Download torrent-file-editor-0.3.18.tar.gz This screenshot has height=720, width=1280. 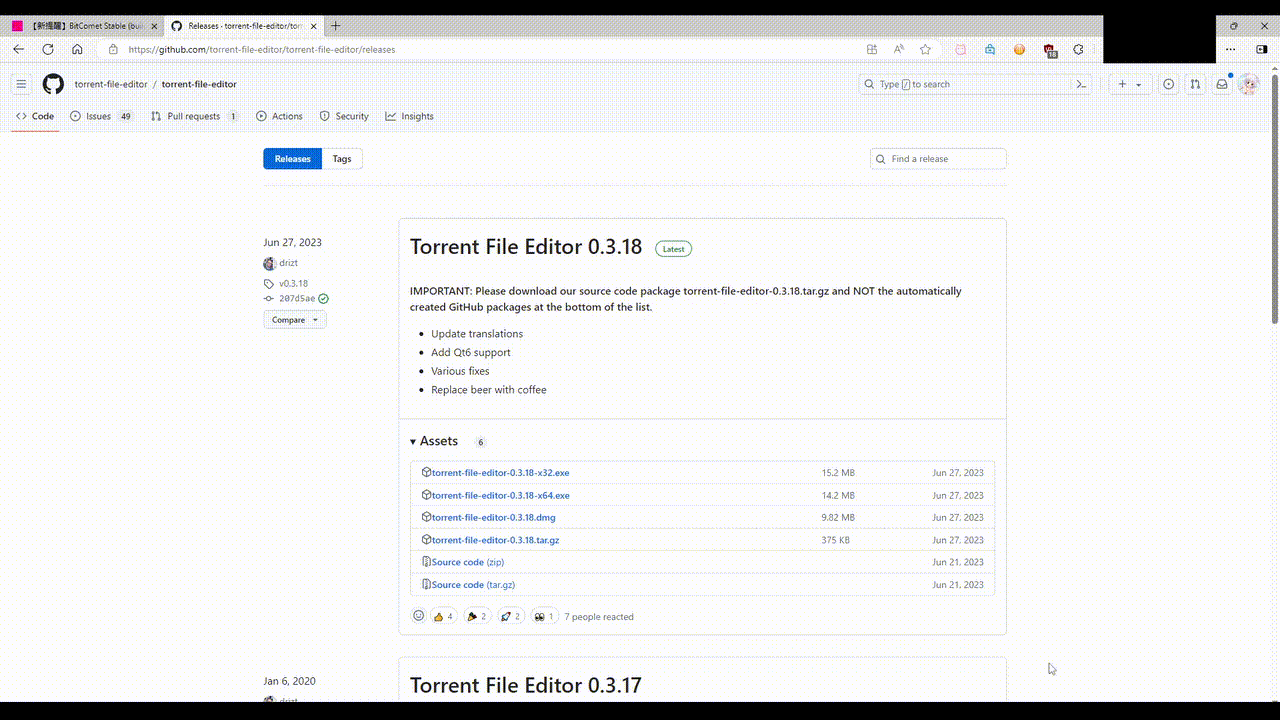click(x=495, y=540)
